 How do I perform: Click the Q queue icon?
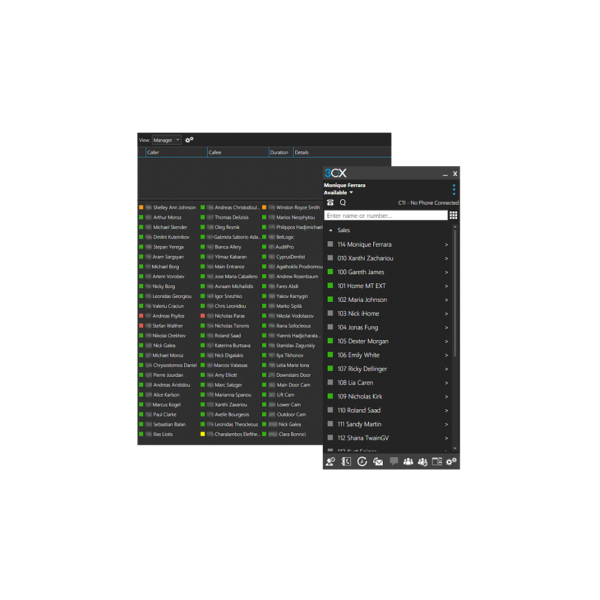tap(343, 202)
